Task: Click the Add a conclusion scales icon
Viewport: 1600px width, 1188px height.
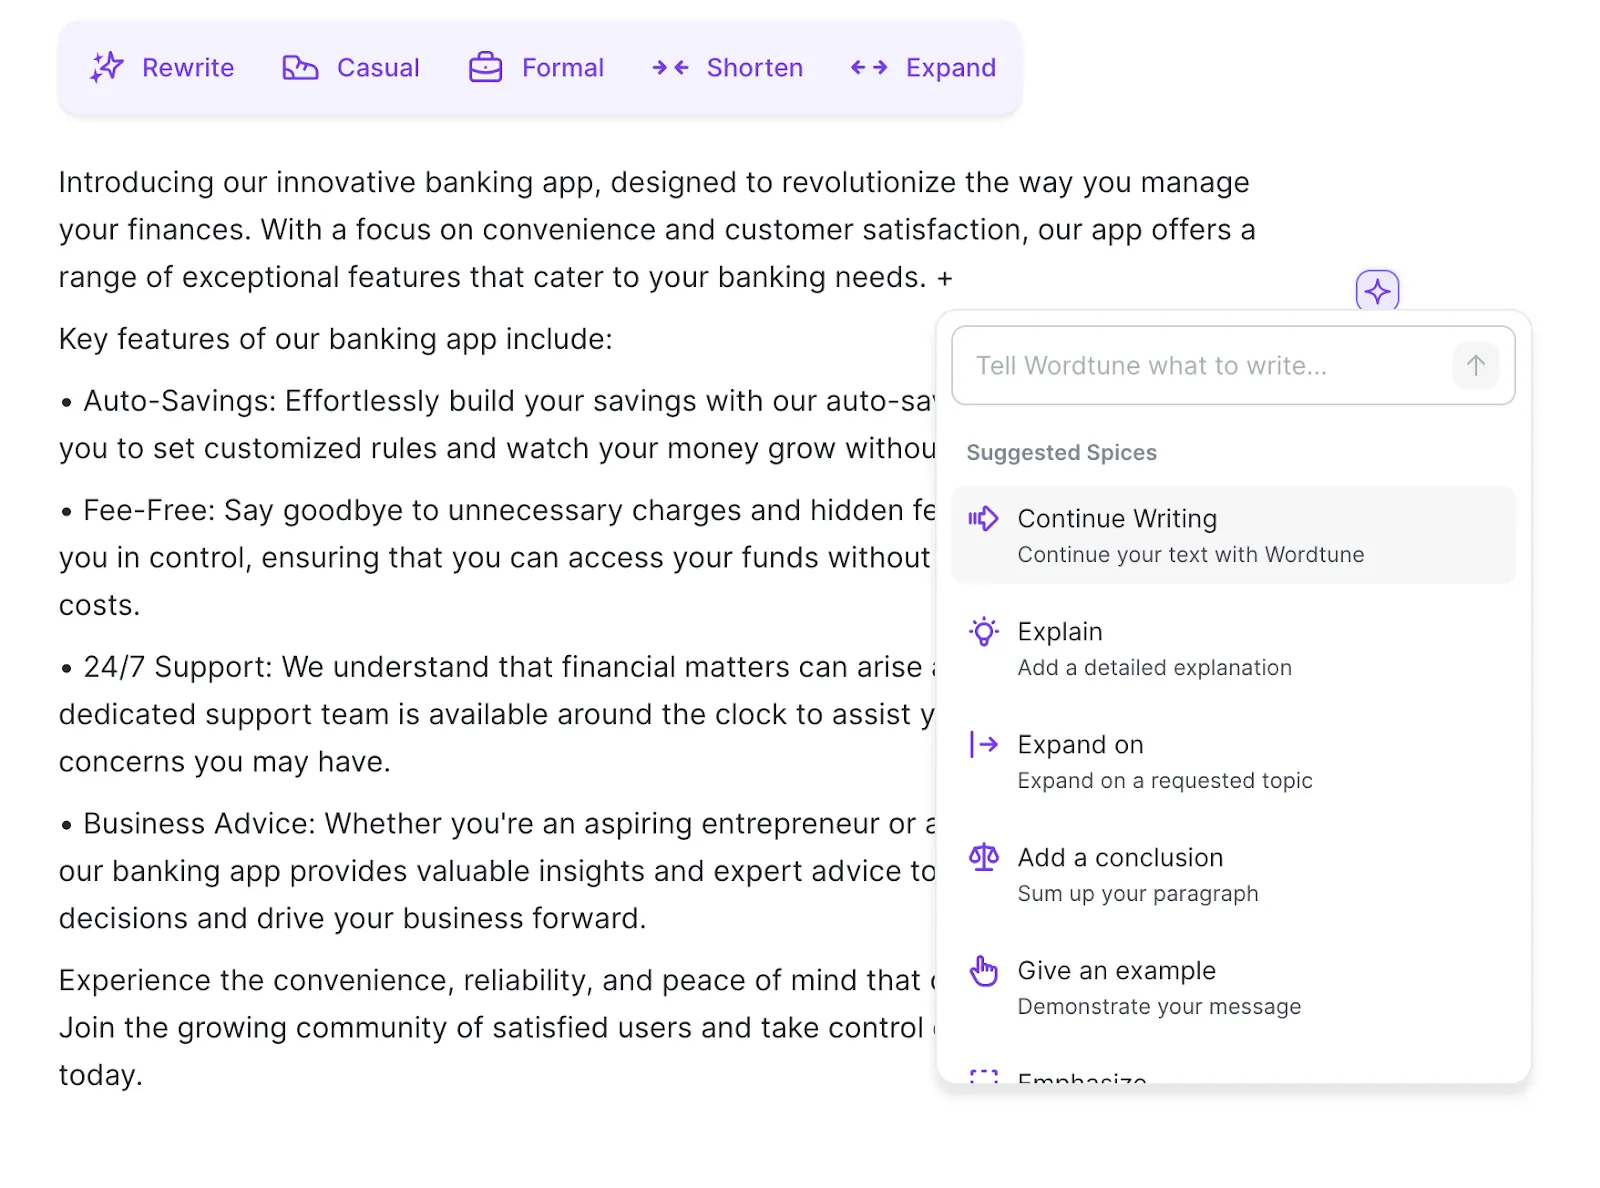Action: pos(984,857)
